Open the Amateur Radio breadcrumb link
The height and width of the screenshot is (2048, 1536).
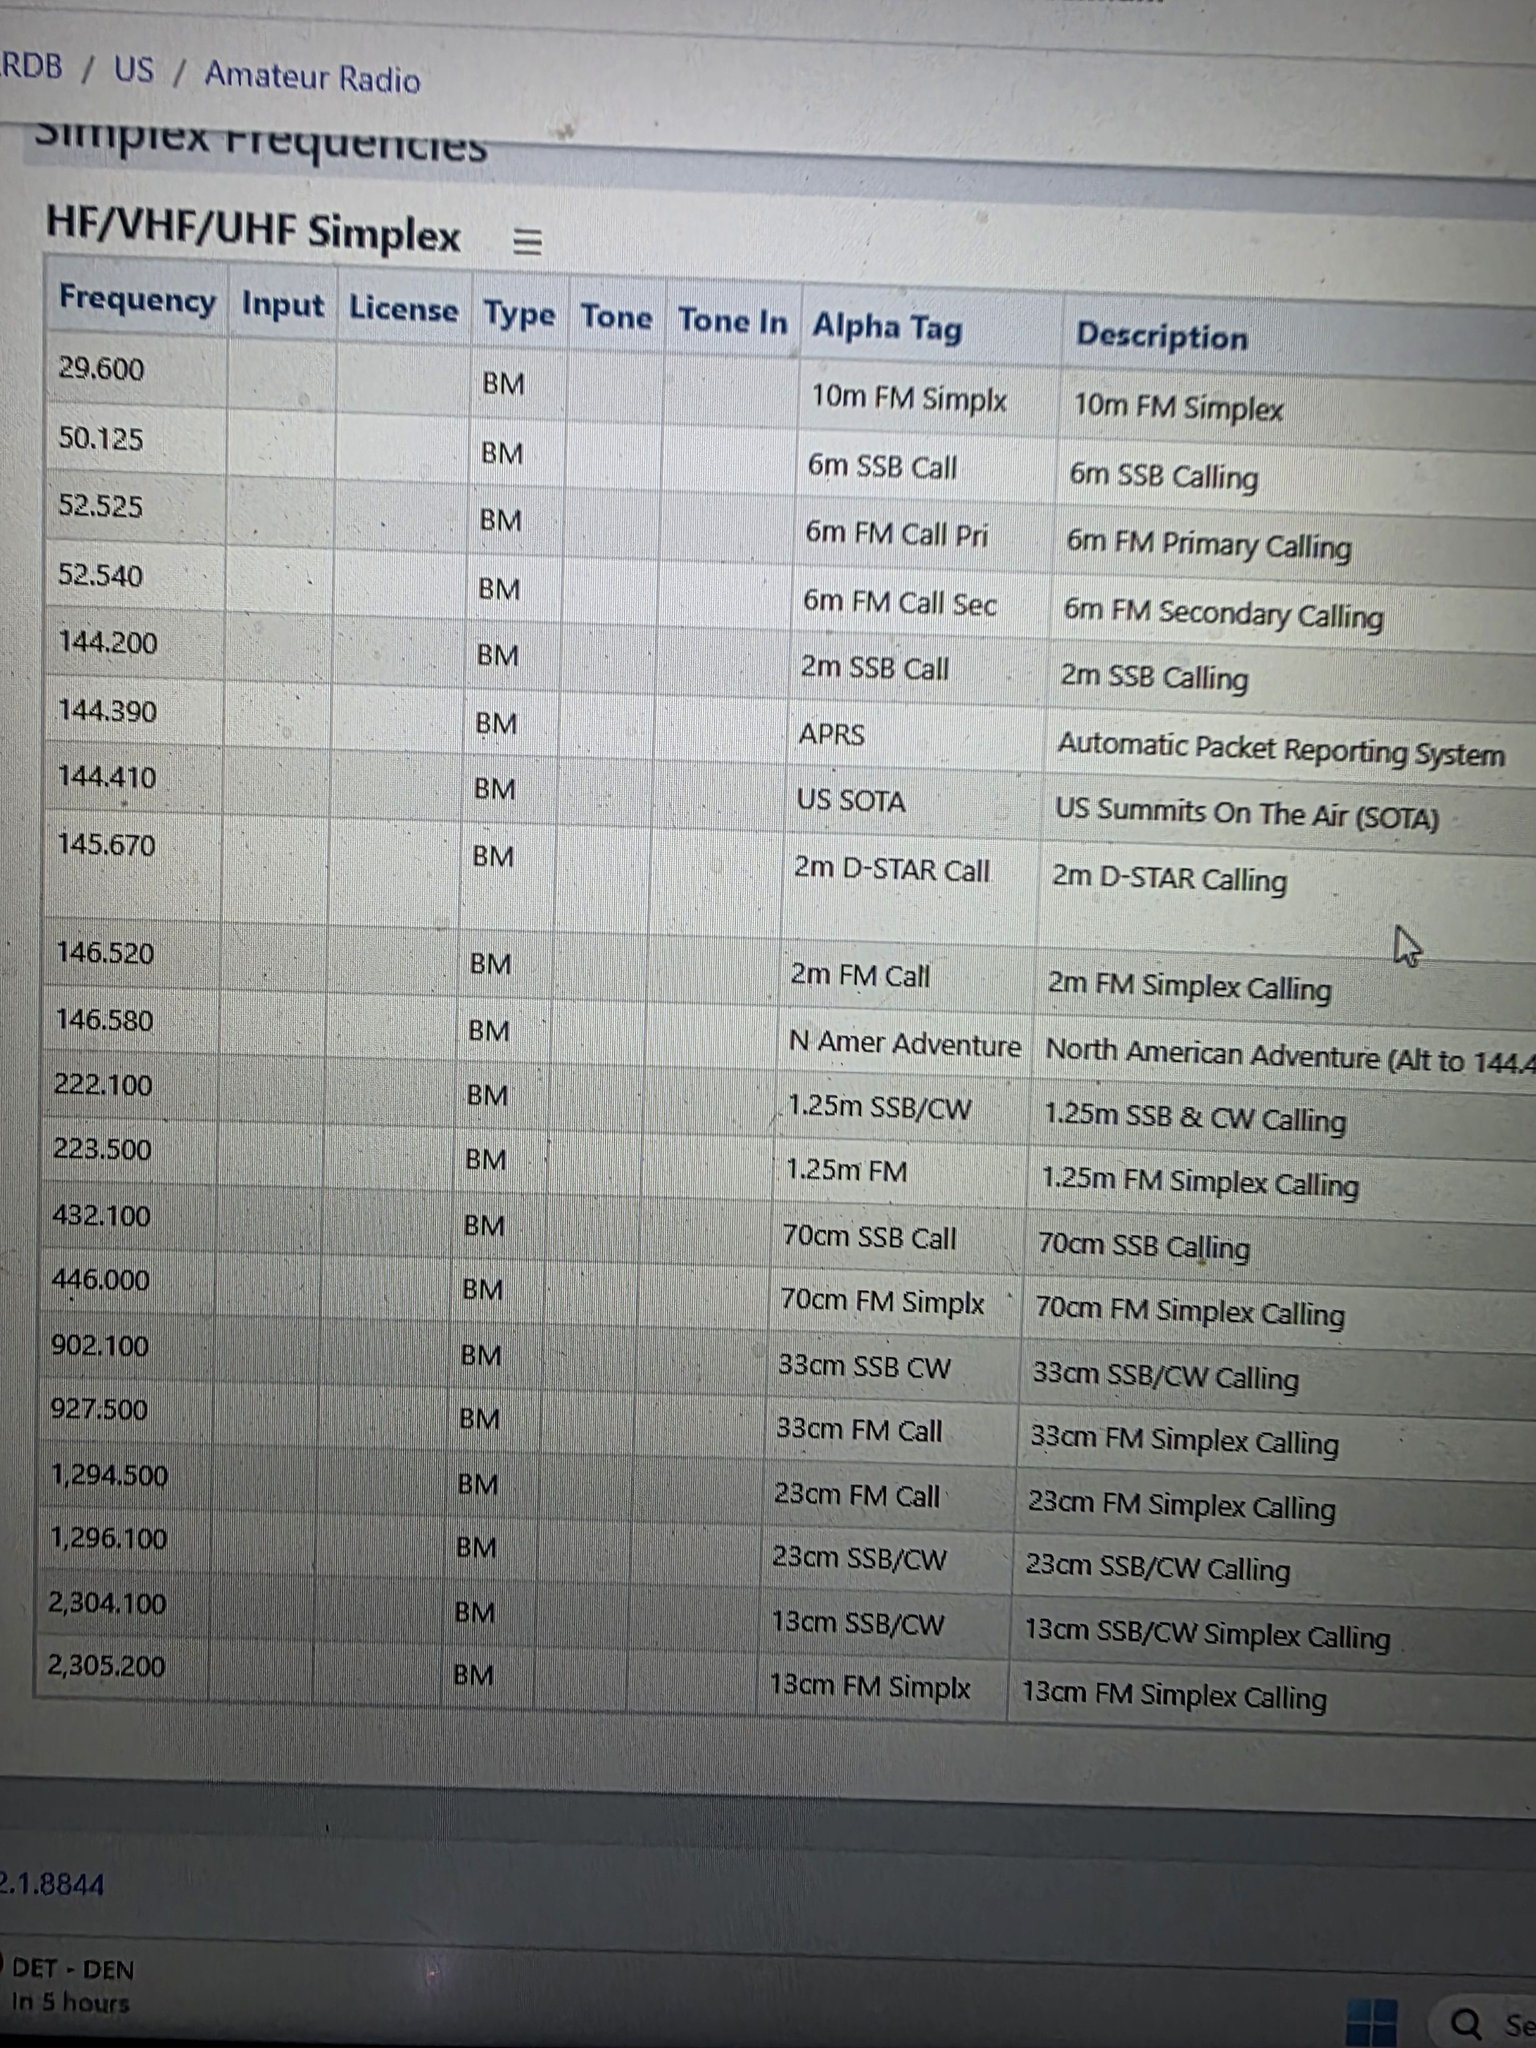pyautogui.click(x=312, y=76)
